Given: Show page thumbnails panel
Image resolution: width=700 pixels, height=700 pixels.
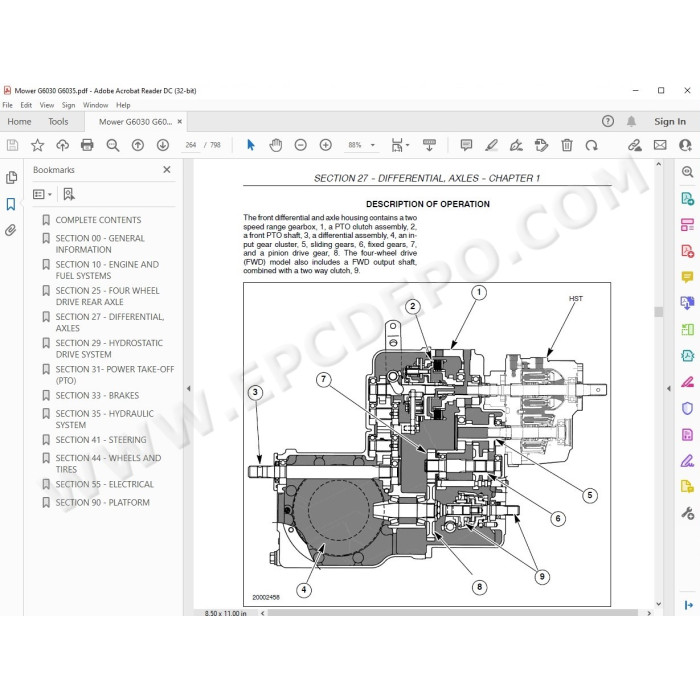Looking at the screenshot, I should coord(11,177).
